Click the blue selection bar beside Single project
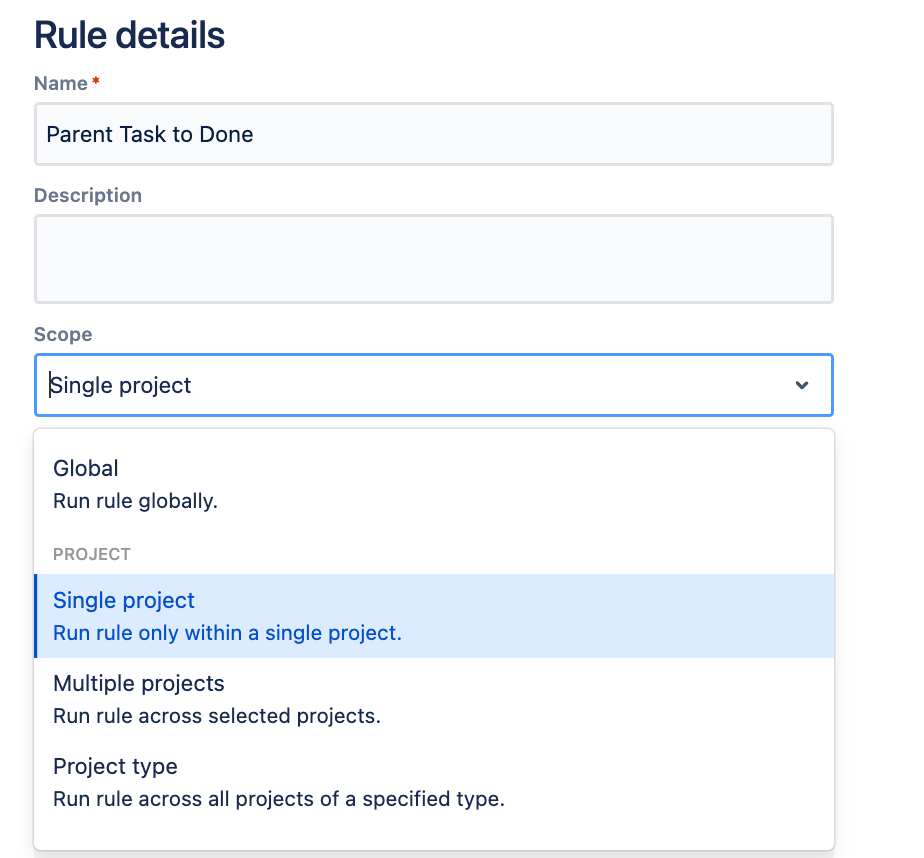The height and width of the screenshot is (858, 924). 36,616
